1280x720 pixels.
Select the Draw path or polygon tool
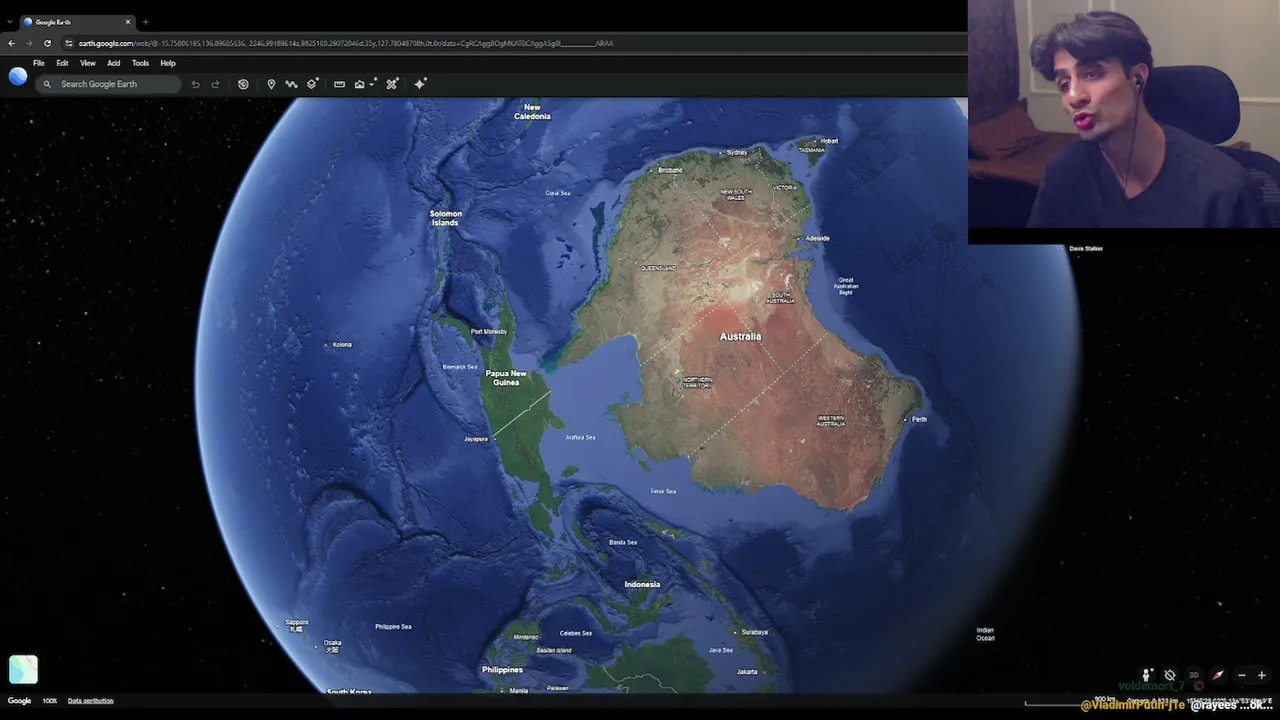pyautogui.click(x=291, y=84)
